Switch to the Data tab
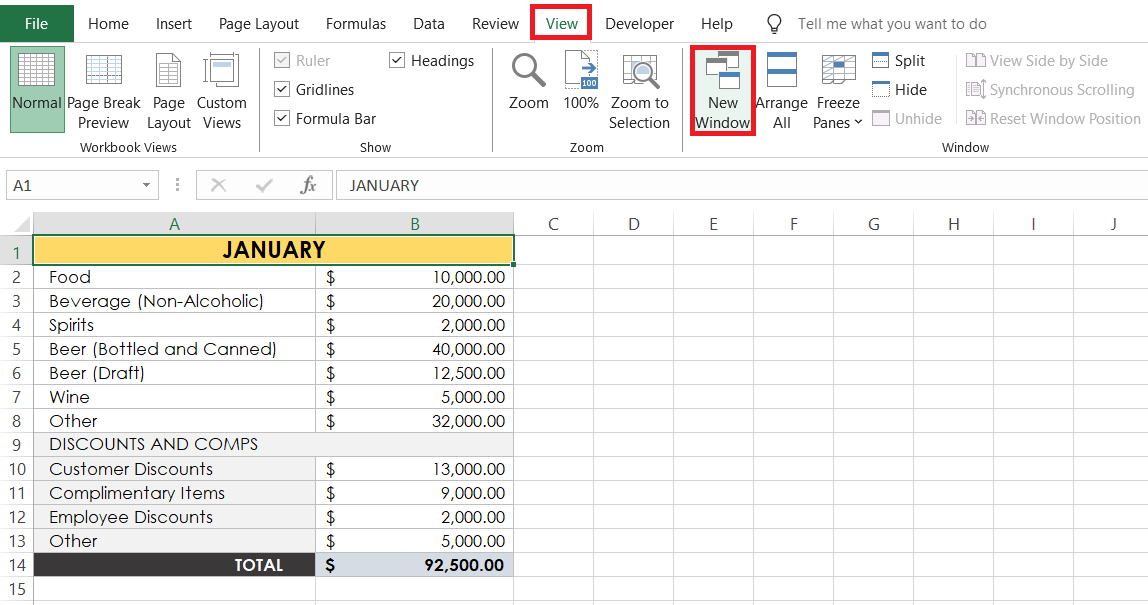 428,23
